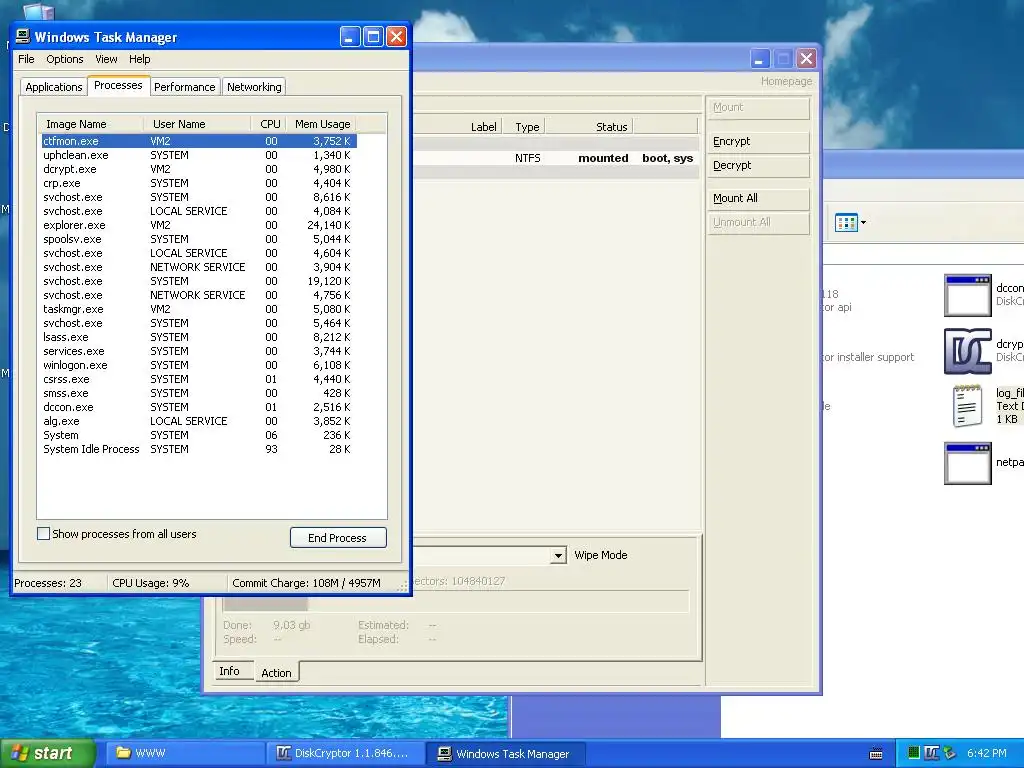Image resolution: width=1024 pixels, height=768 pixels.
Task: Click the Encrypt button in DiskCryptor
Action: (x=758, y=142)
